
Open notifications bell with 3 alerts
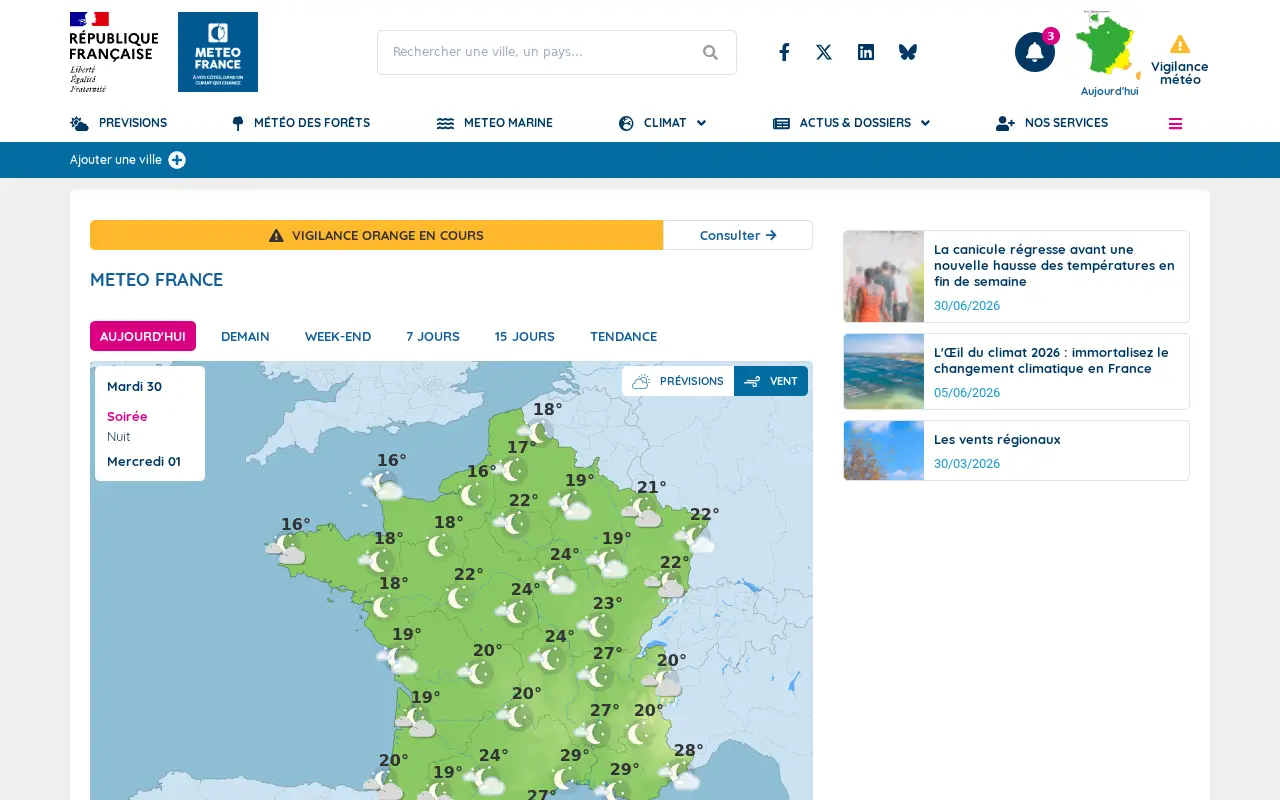[x=1035, y=52]
